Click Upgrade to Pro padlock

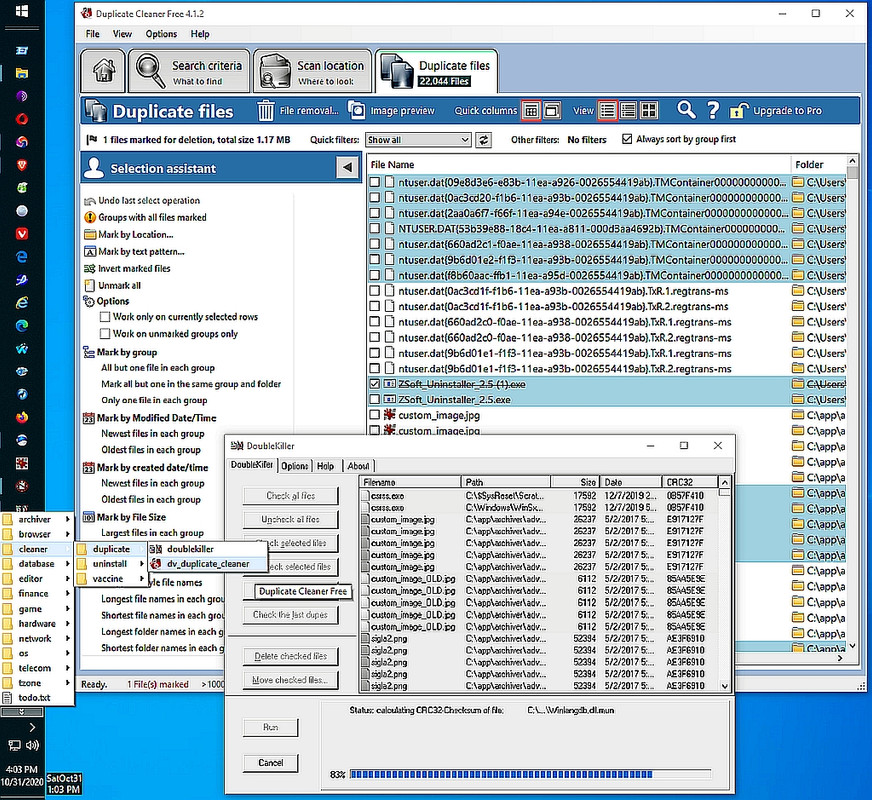739,111
